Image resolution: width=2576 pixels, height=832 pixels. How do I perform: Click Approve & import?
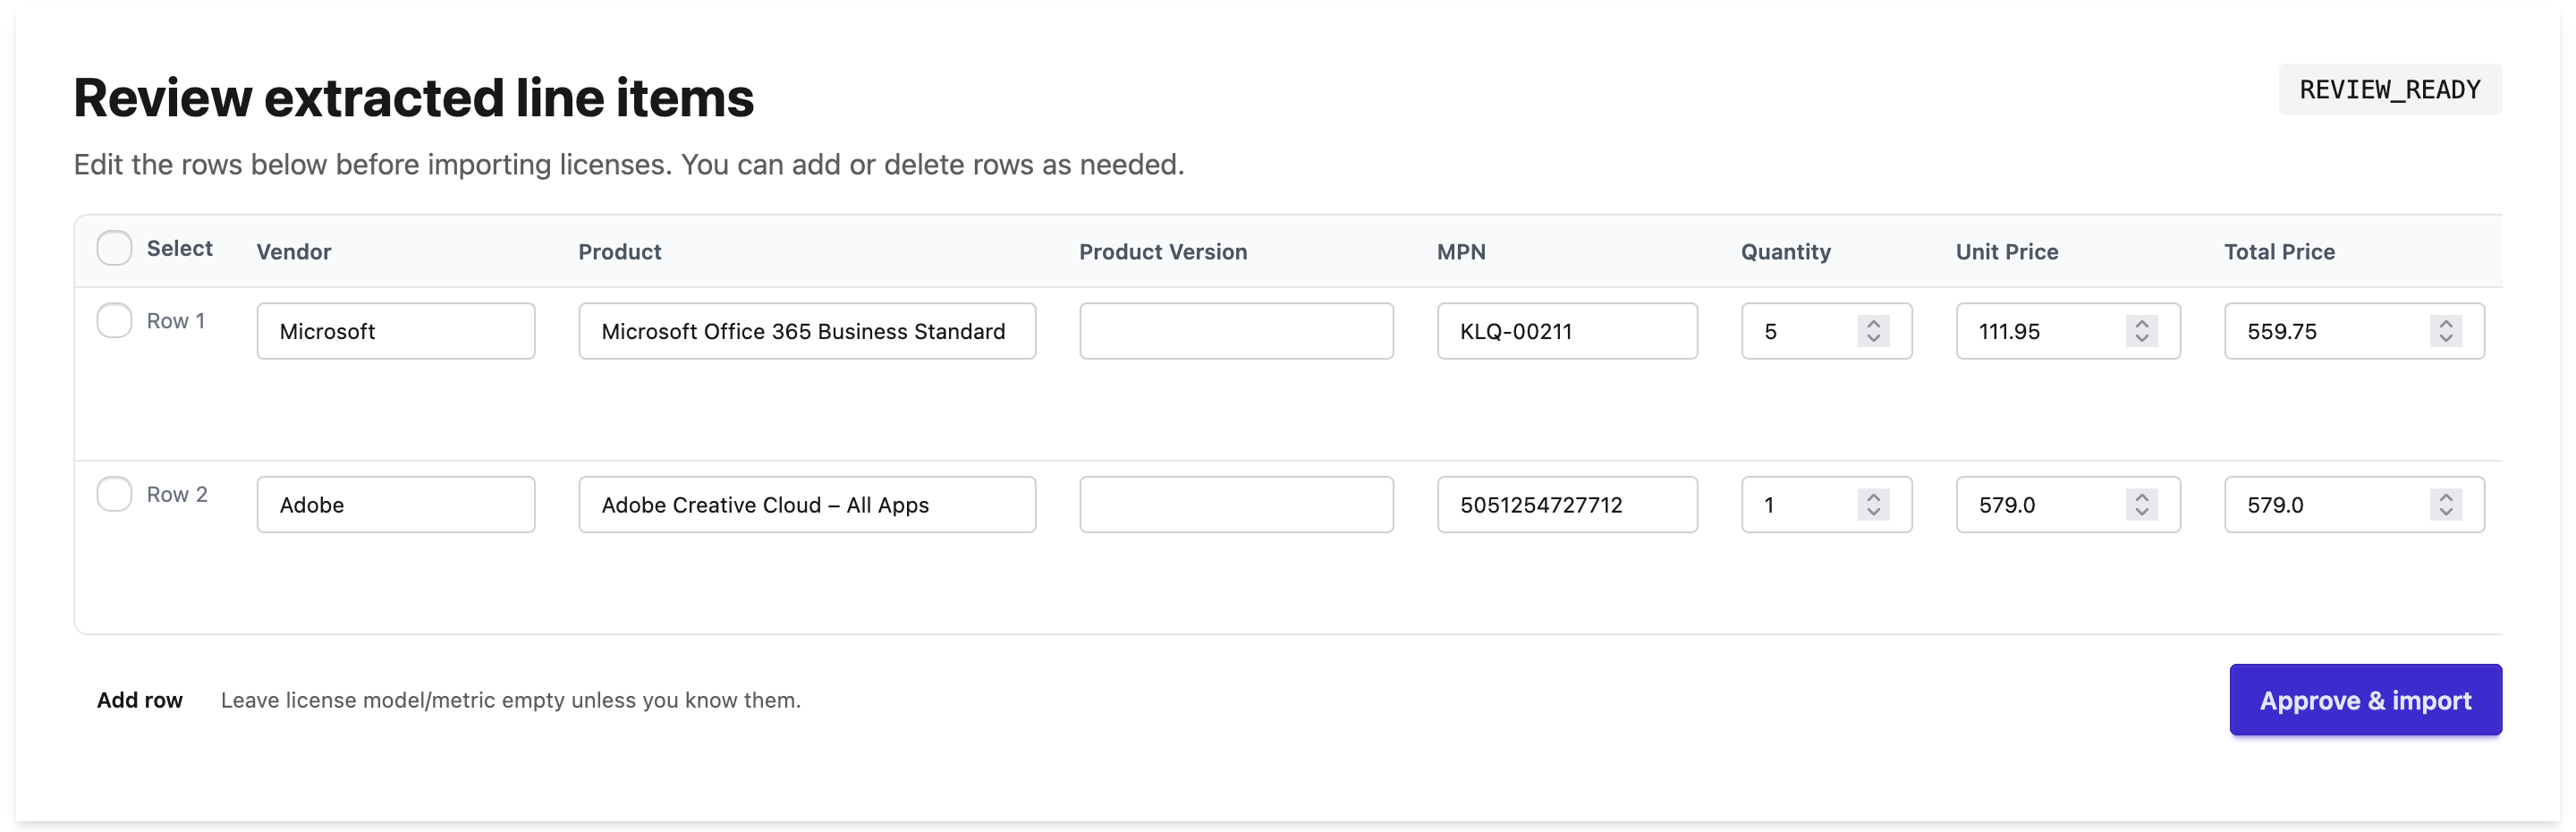pos(2365,700)
